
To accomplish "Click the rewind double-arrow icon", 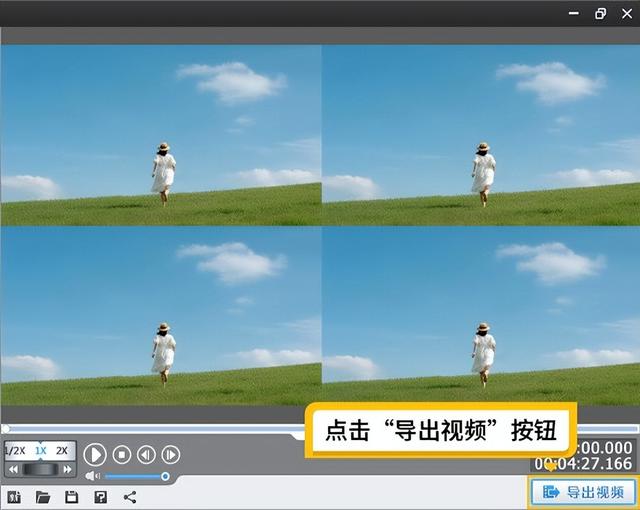I will 13,469.
